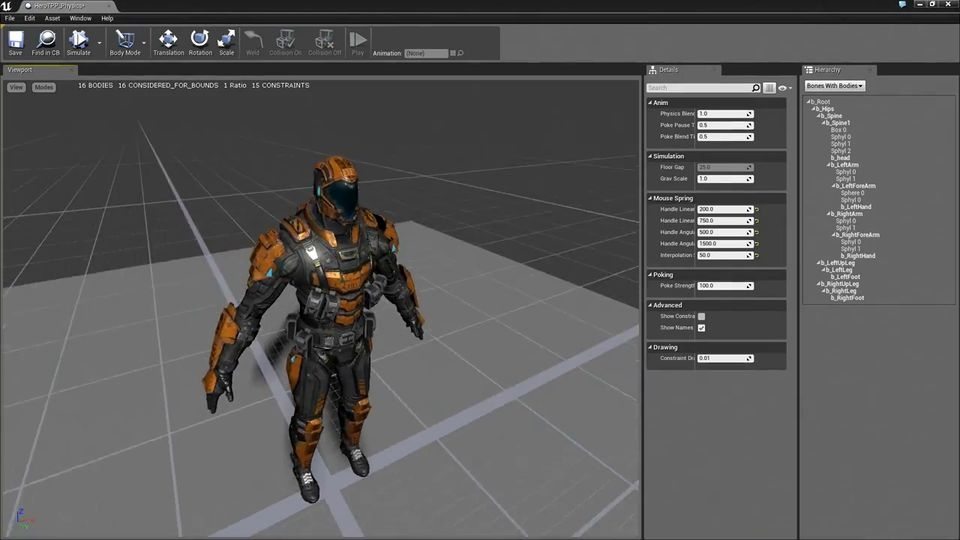The image size is (960, 540).
Task: Click the search magnifier icon in Details
Action: pos(755,88)
